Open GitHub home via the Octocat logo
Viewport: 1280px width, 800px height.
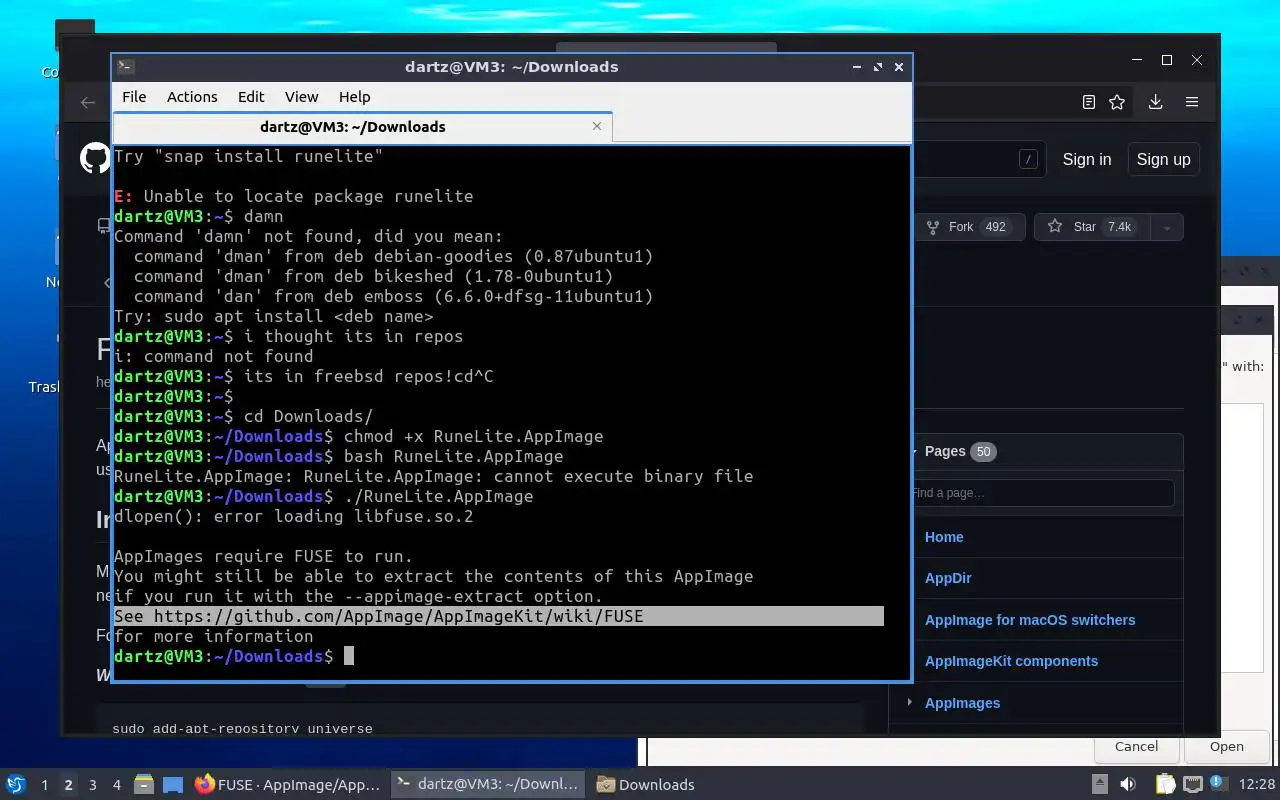95,159
